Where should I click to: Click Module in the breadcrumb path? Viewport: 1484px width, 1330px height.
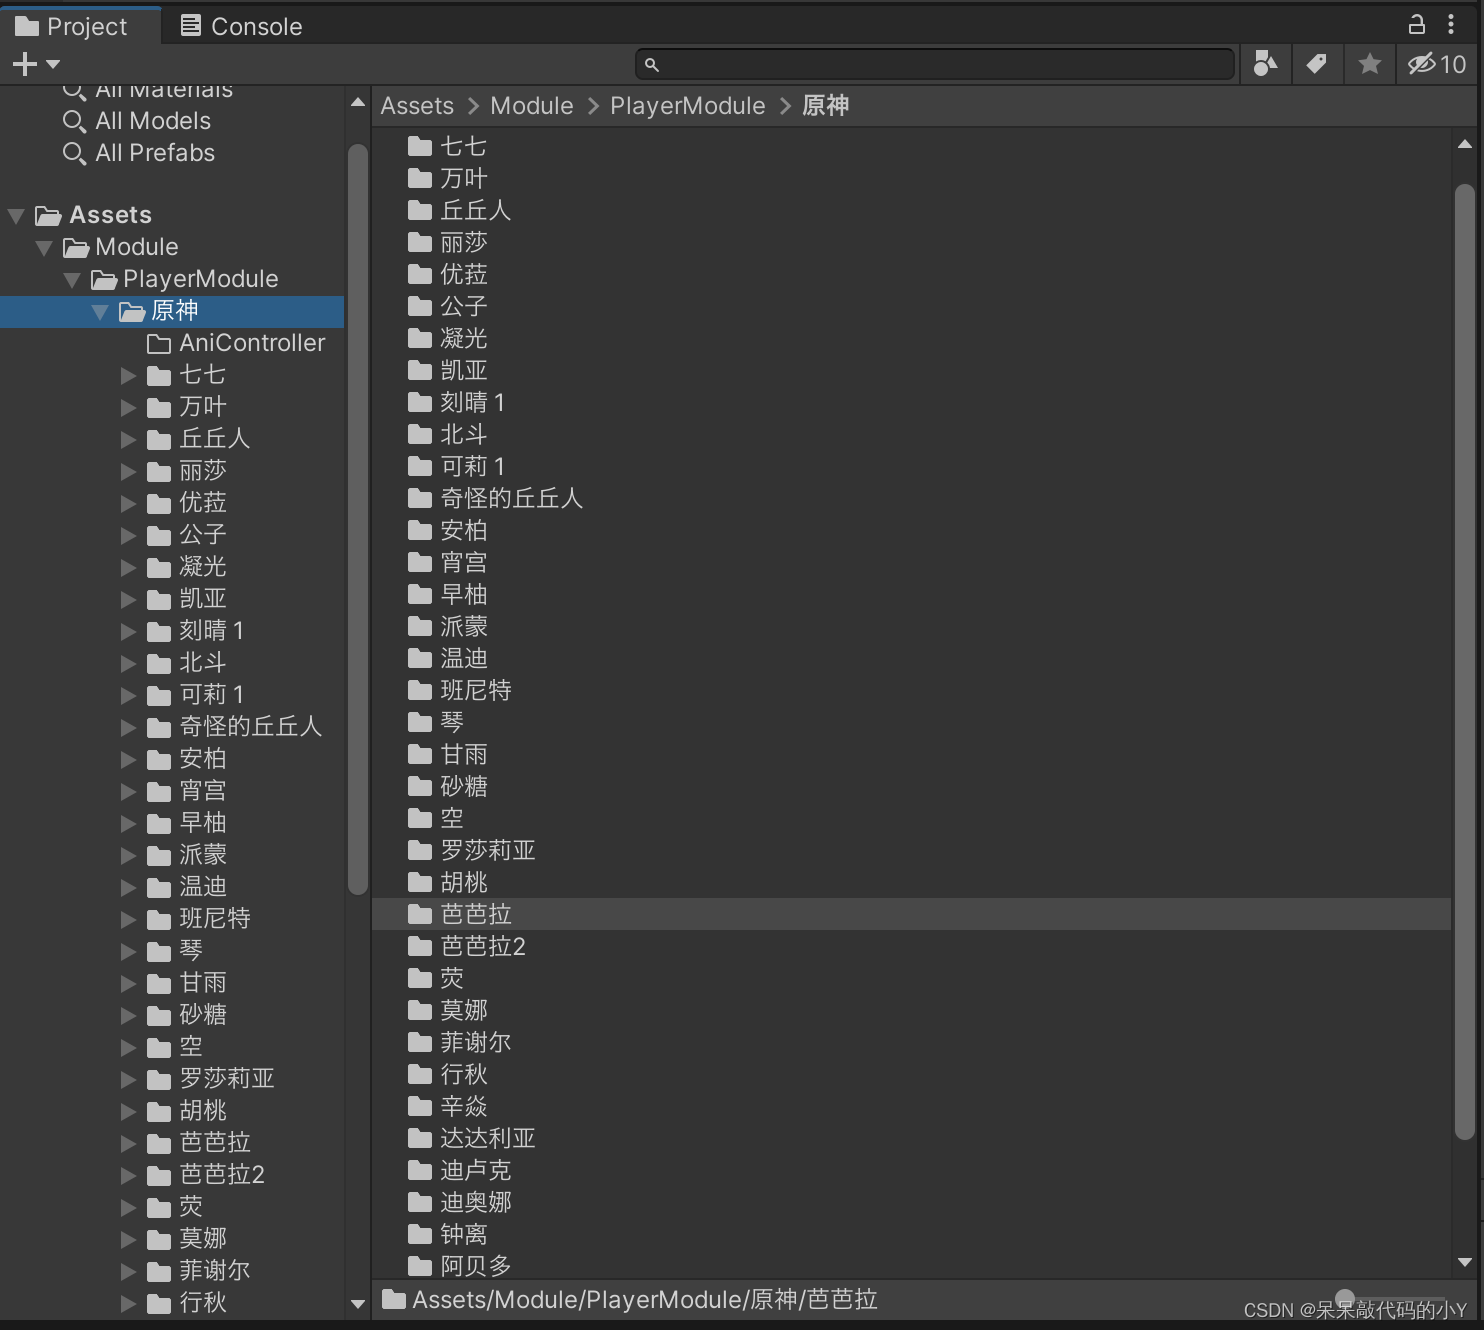tap(532, 106)
